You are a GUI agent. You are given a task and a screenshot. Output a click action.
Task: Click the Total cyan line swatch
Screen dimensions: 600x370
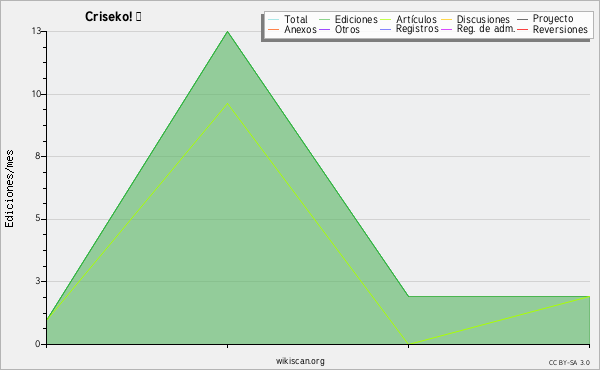point(274,20)
